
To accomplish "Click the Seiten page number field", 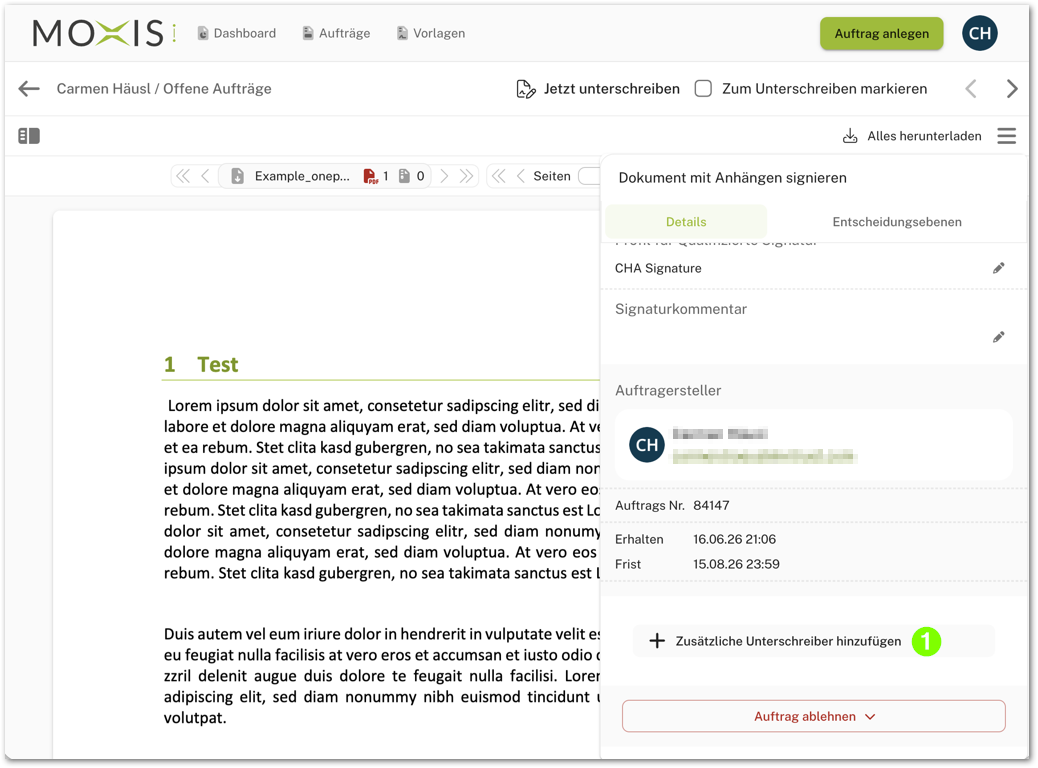I will click(589, 176).
